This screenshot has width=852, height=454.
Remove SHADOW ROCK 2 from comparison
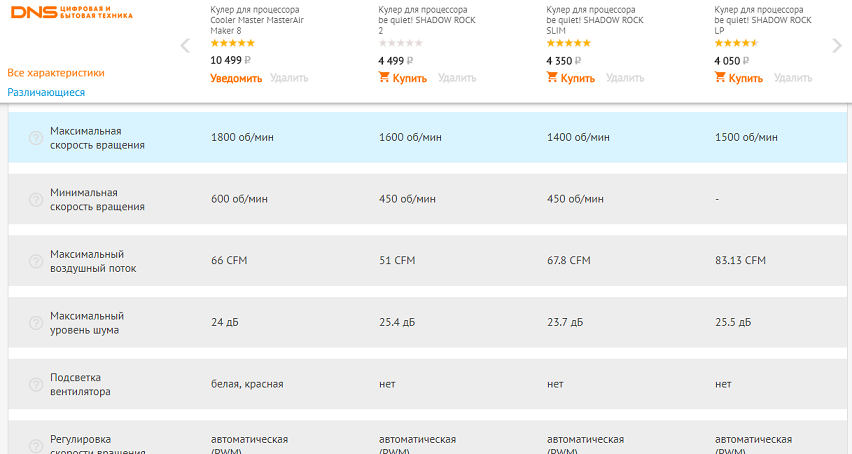[x=457, y=78]
